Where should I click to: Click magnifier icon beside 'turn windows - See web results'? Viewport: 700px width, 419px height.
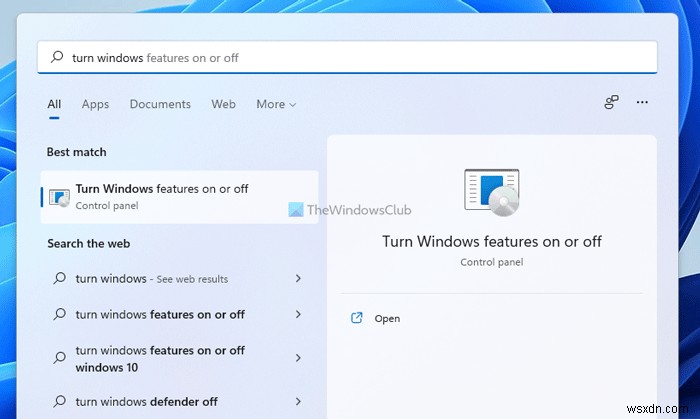point(59,278)
